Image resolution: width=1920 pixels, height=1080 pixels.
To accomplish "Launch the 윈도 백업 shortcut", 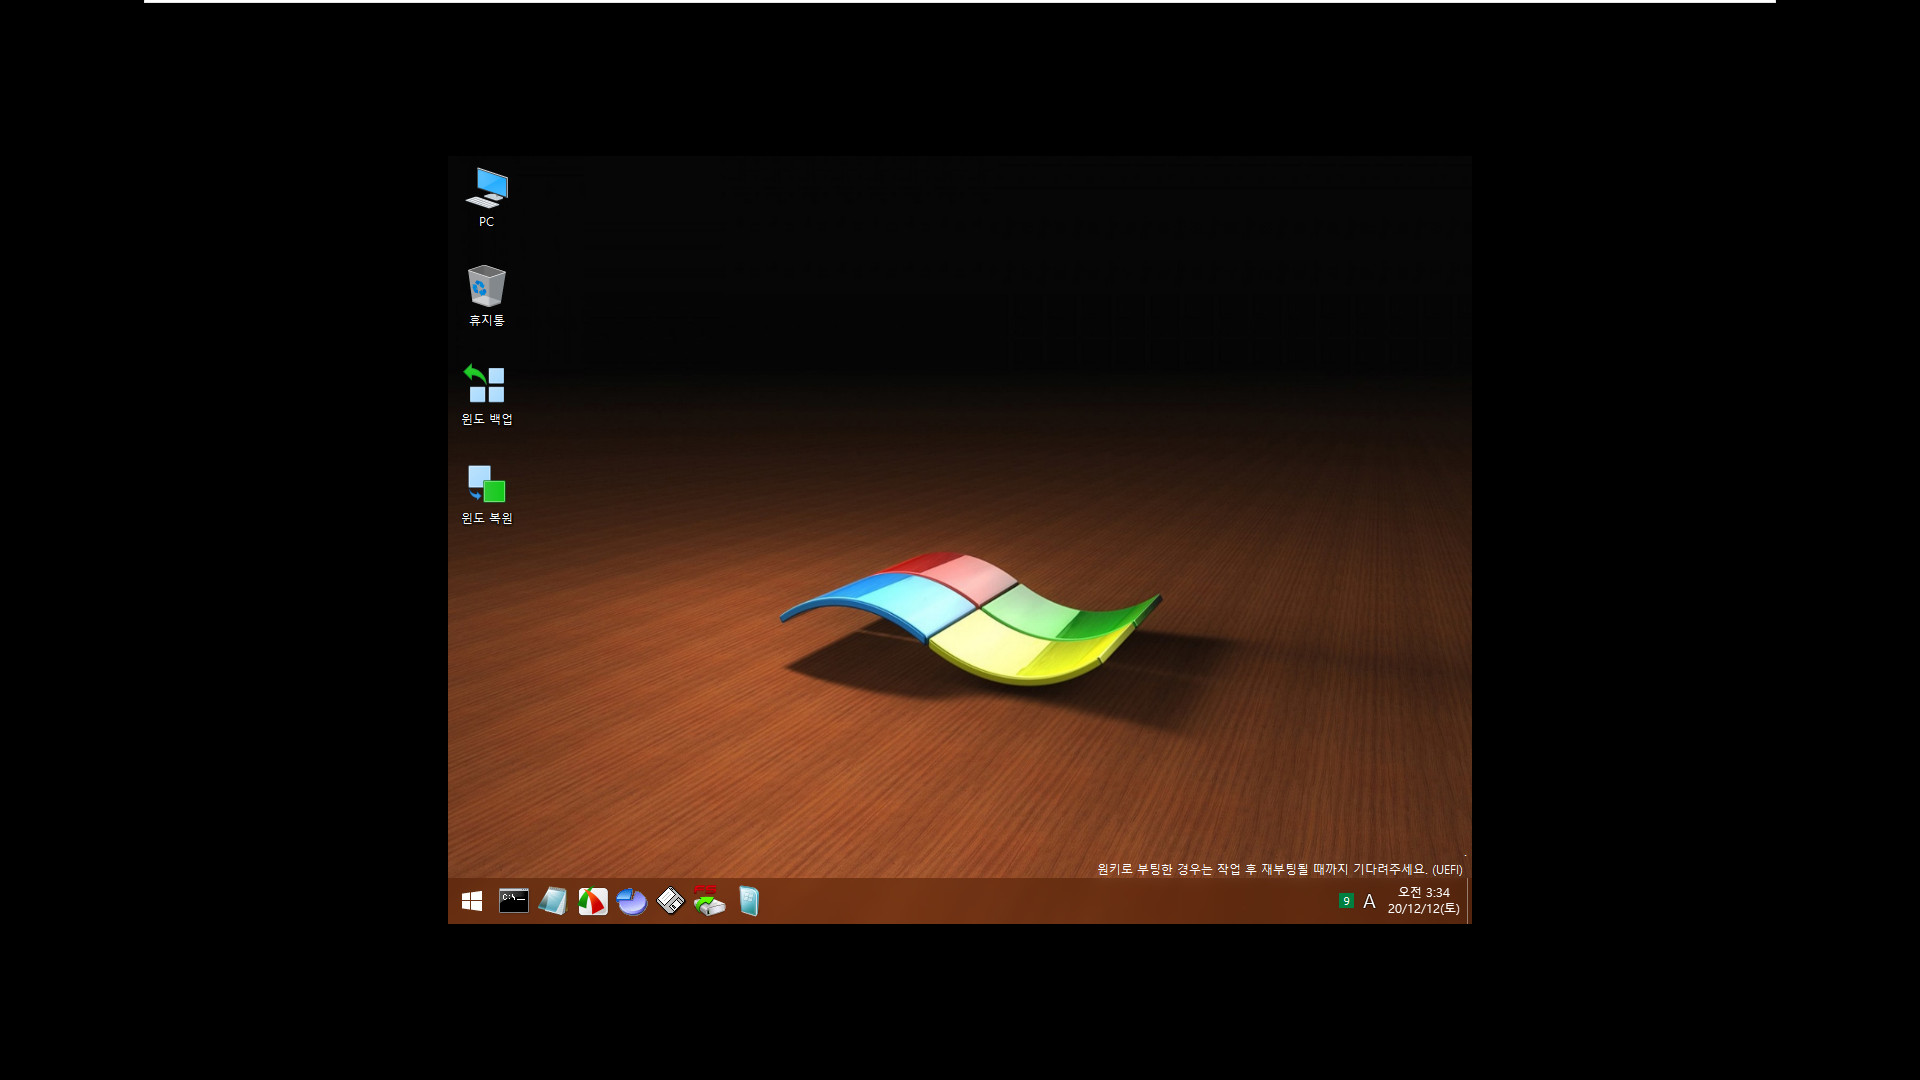I will (x=486, y=394).
